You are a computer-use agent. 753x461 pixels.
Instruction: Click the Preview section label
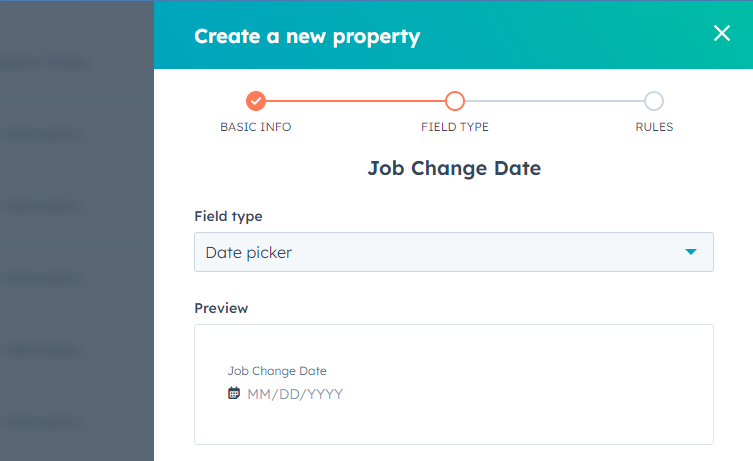[x=221, y=308]
